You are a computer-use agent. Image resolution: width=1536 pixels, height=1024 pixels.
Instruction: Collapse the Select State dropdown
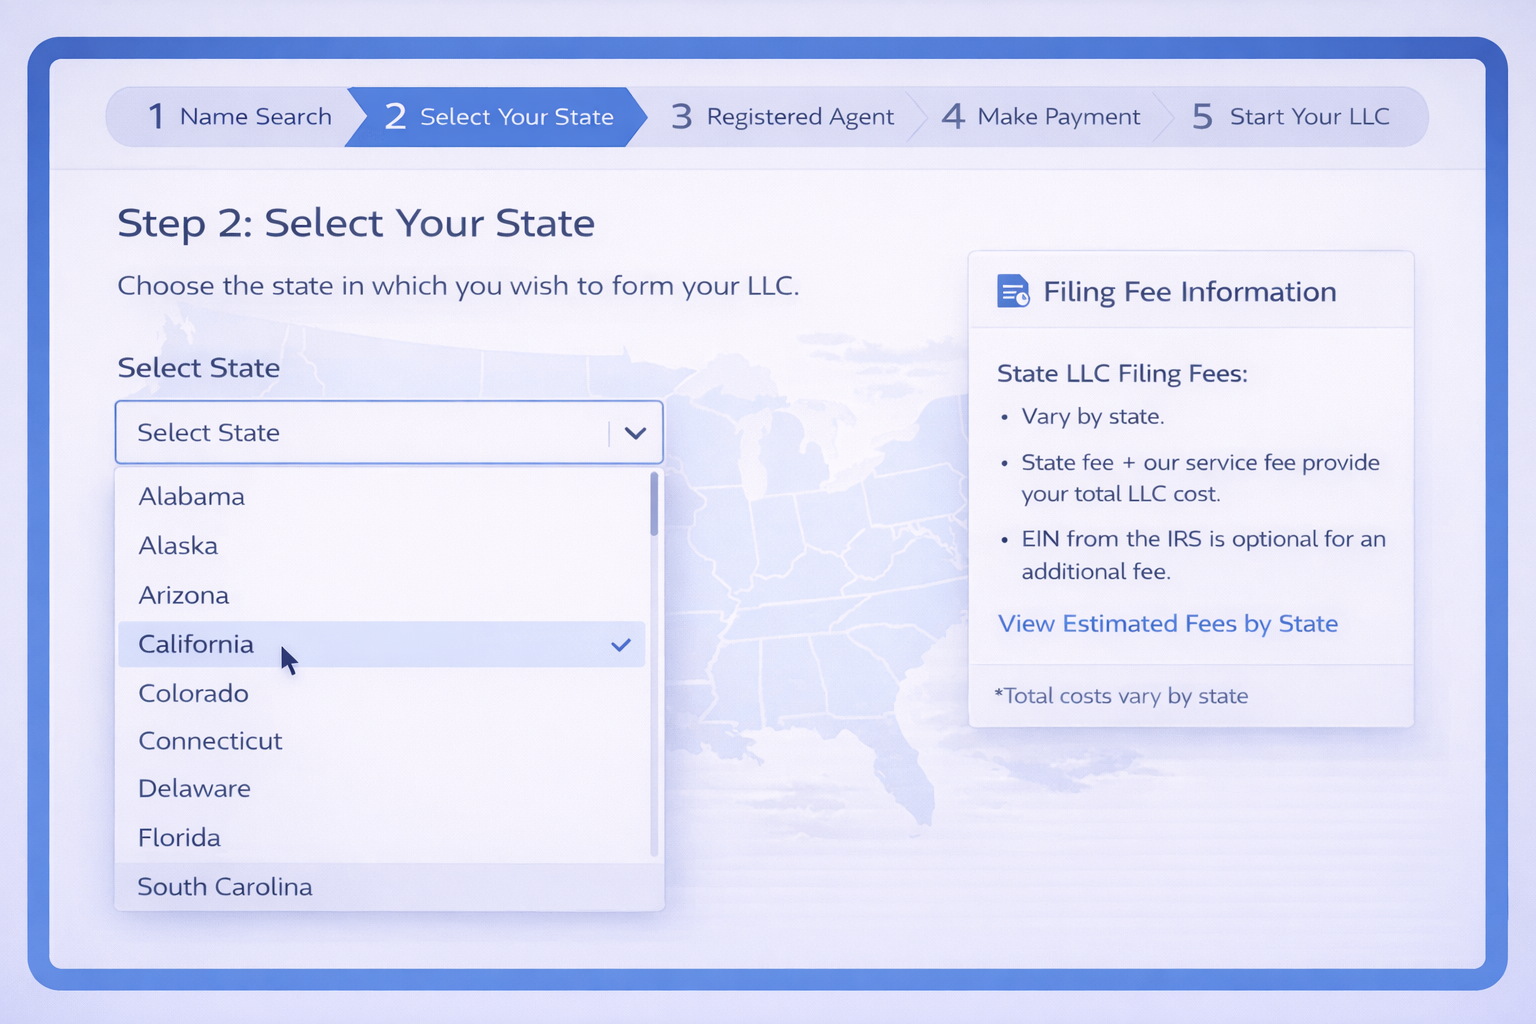389,432
